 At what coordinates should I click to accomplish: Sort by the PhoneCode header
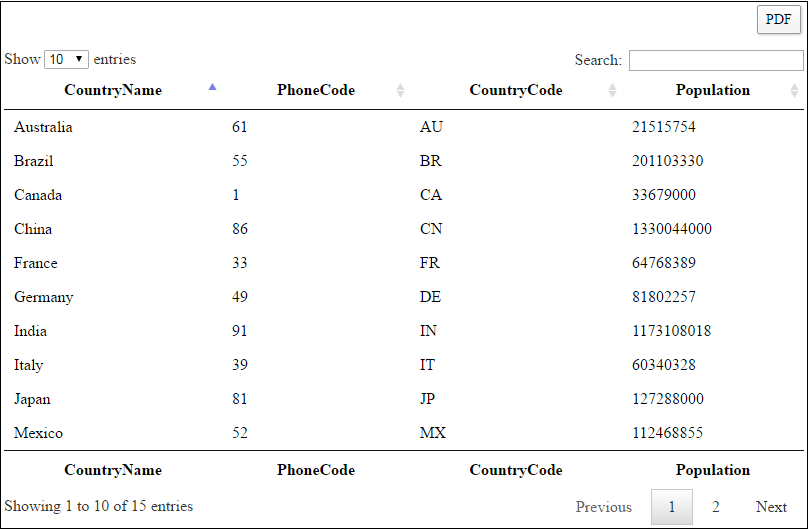316,90
